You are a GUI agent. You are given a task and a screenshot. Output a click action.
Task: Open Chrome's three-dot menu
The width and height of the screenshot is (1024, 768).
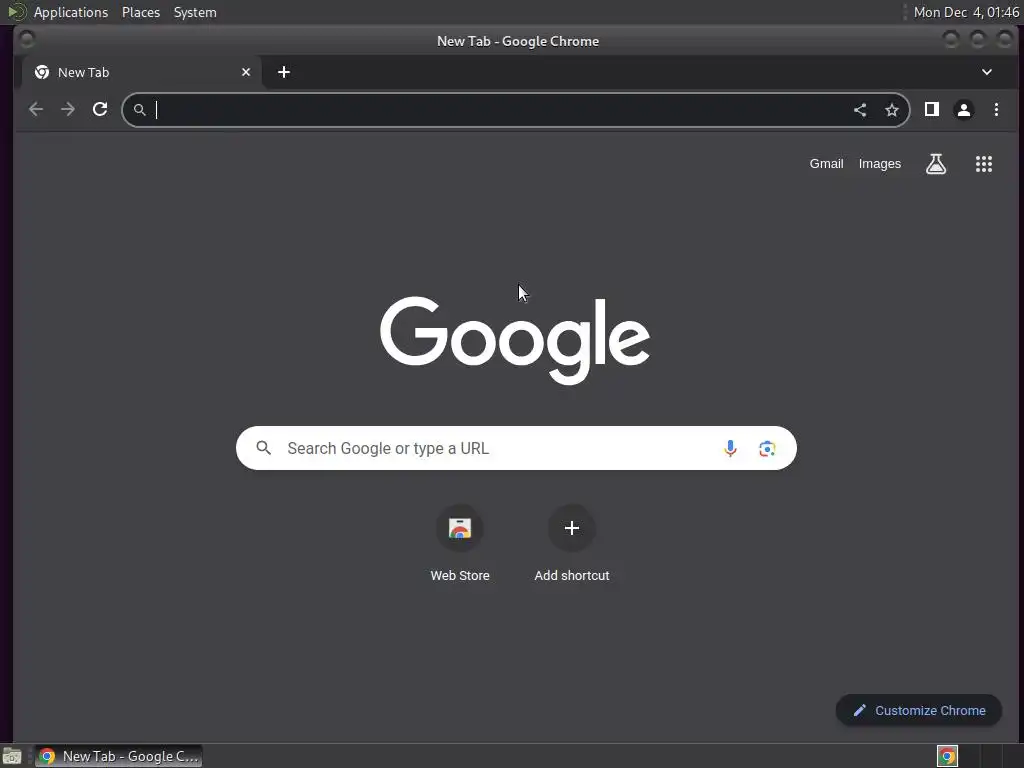996,110
